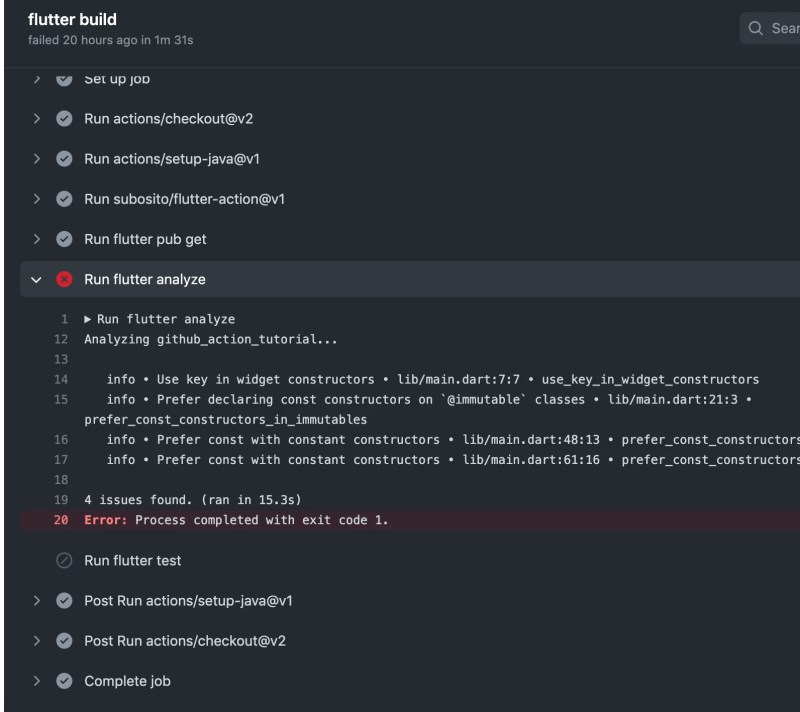
Task: Open log line number 19
Action: tap(61, 500)
